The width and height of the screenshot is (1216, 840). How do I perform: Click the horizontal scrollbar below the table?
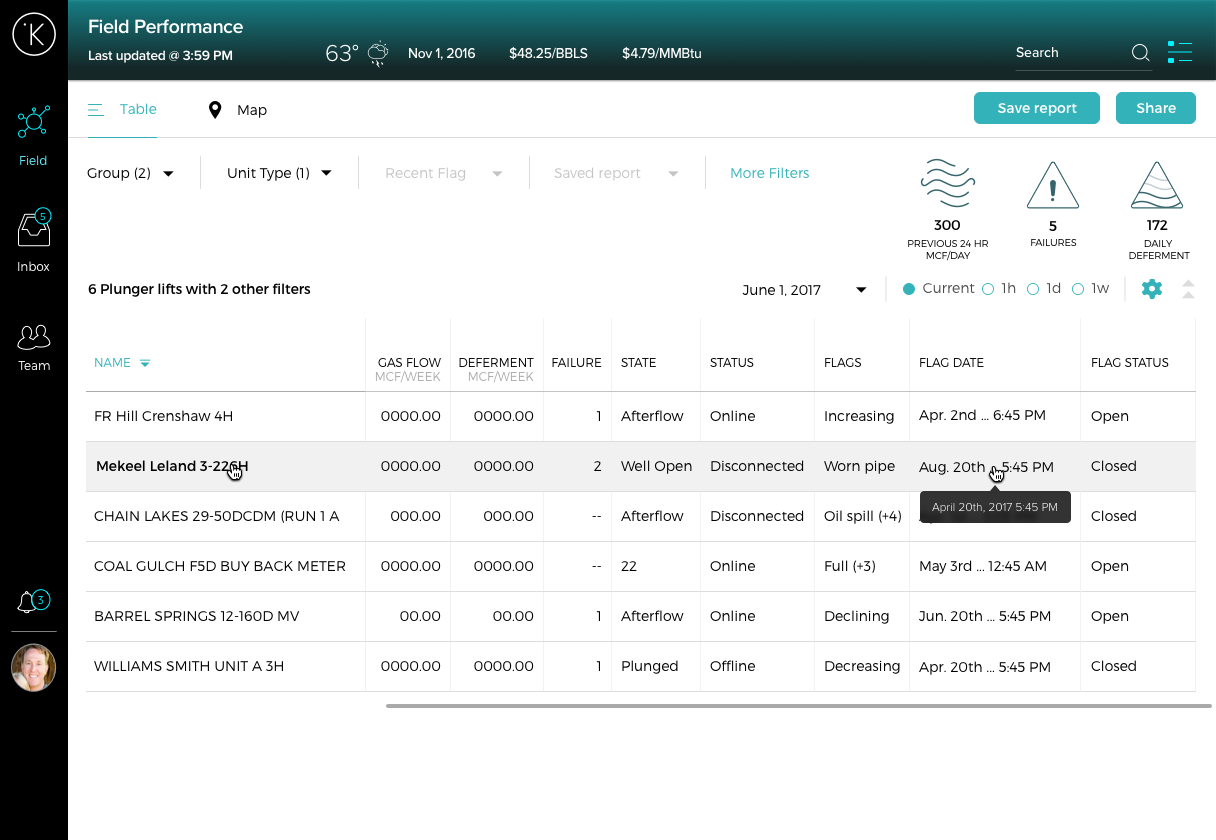pos(798,706)
